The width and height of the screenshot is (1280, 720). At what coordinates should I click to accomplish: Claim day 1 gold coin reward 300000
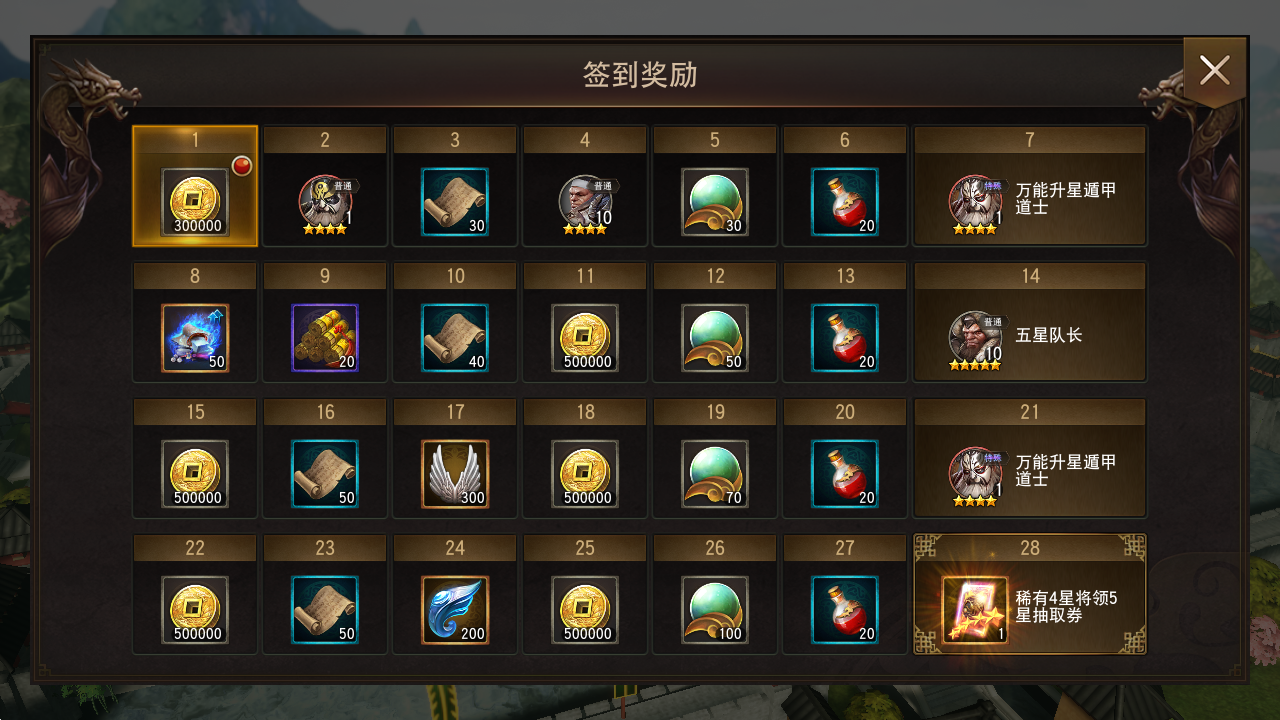pos(195,202)
